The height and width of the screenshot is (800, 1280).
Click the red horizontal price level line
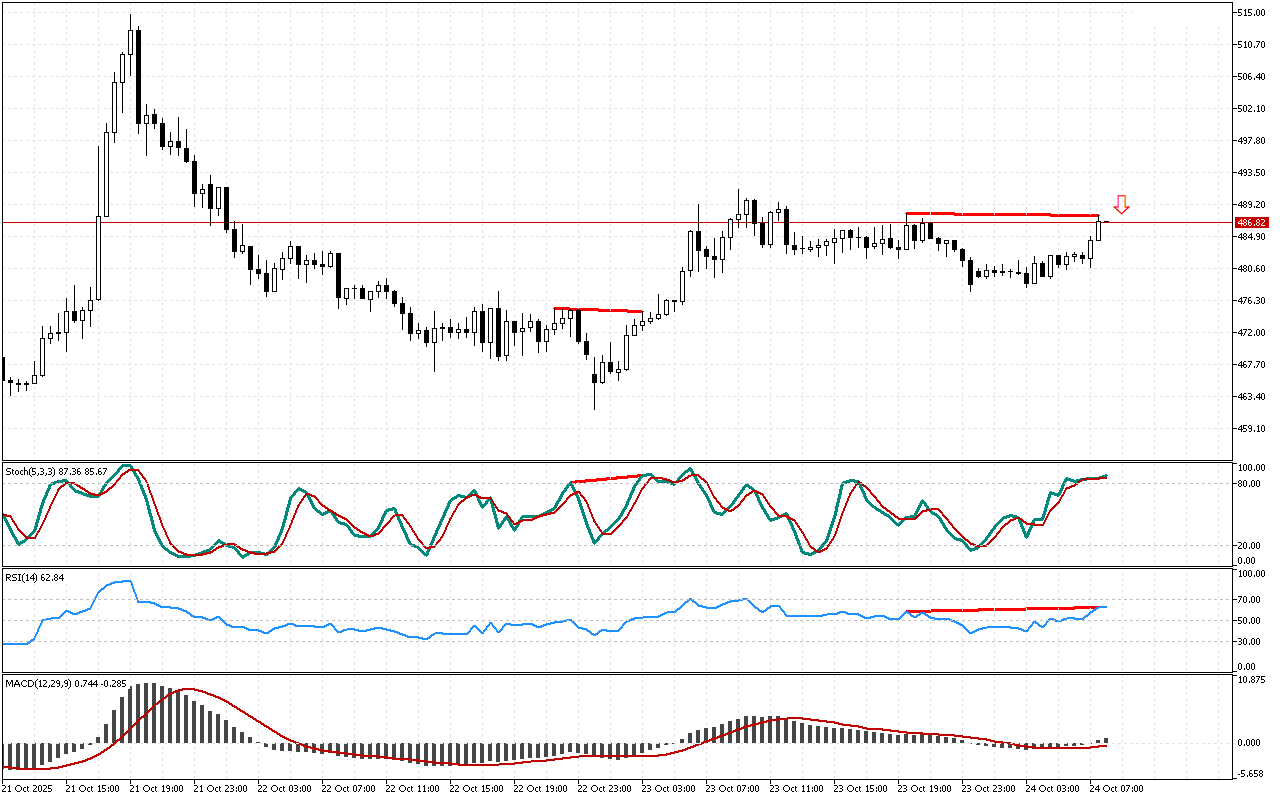(400, 222)
